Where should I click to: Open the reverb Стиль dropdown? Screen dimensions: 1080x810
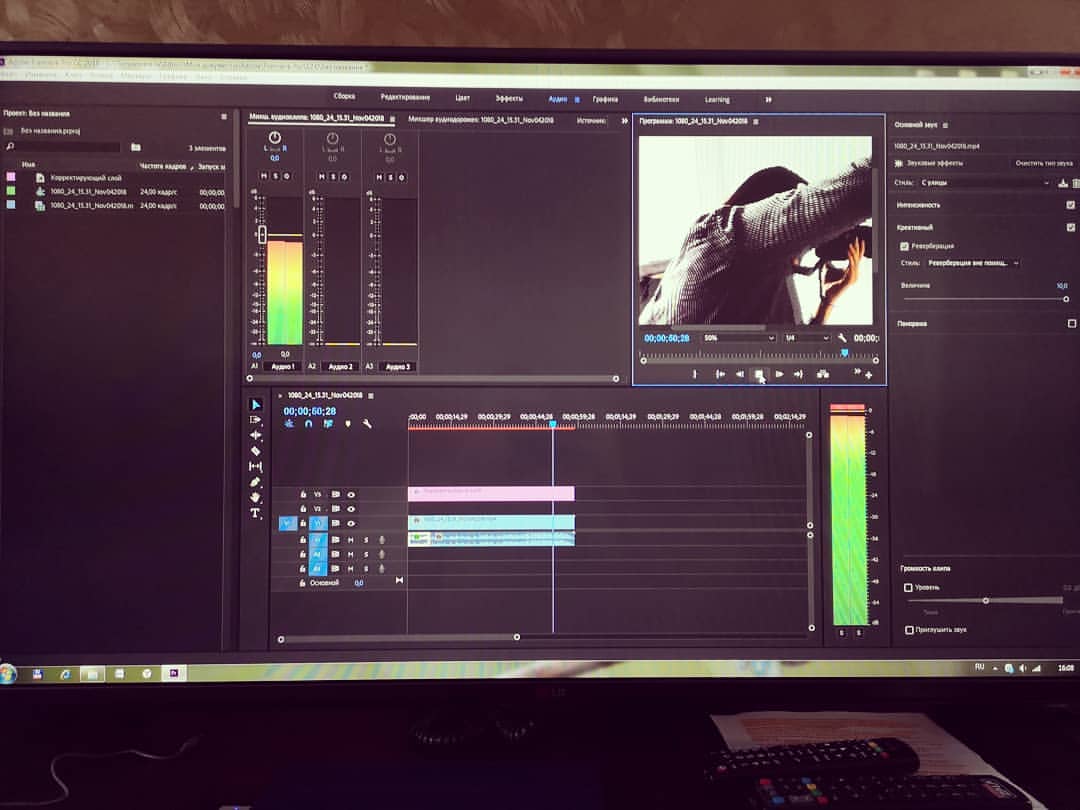point(972,262)
